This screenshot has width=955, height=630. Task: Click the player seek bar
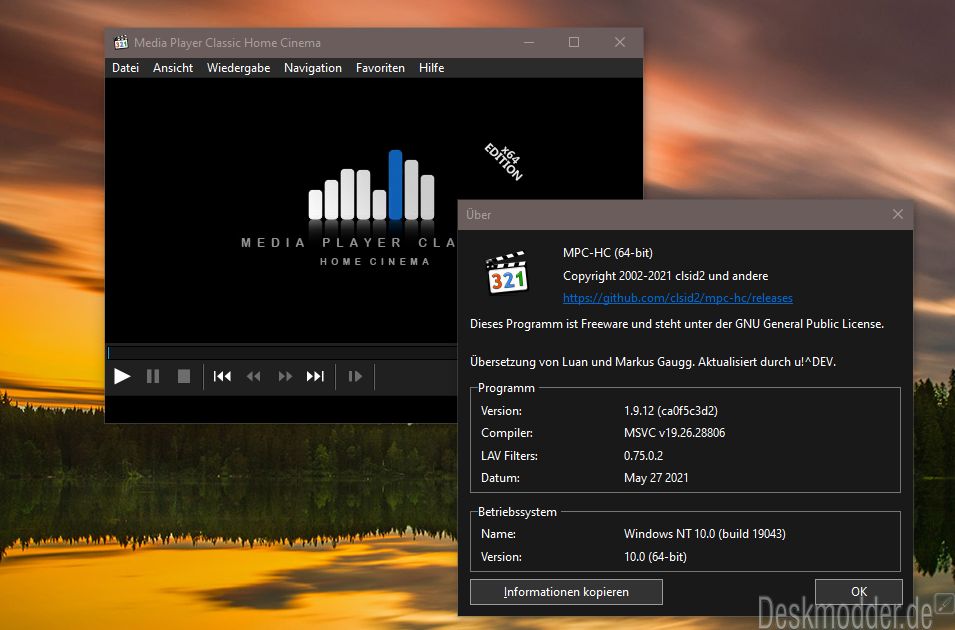point(282,353)
